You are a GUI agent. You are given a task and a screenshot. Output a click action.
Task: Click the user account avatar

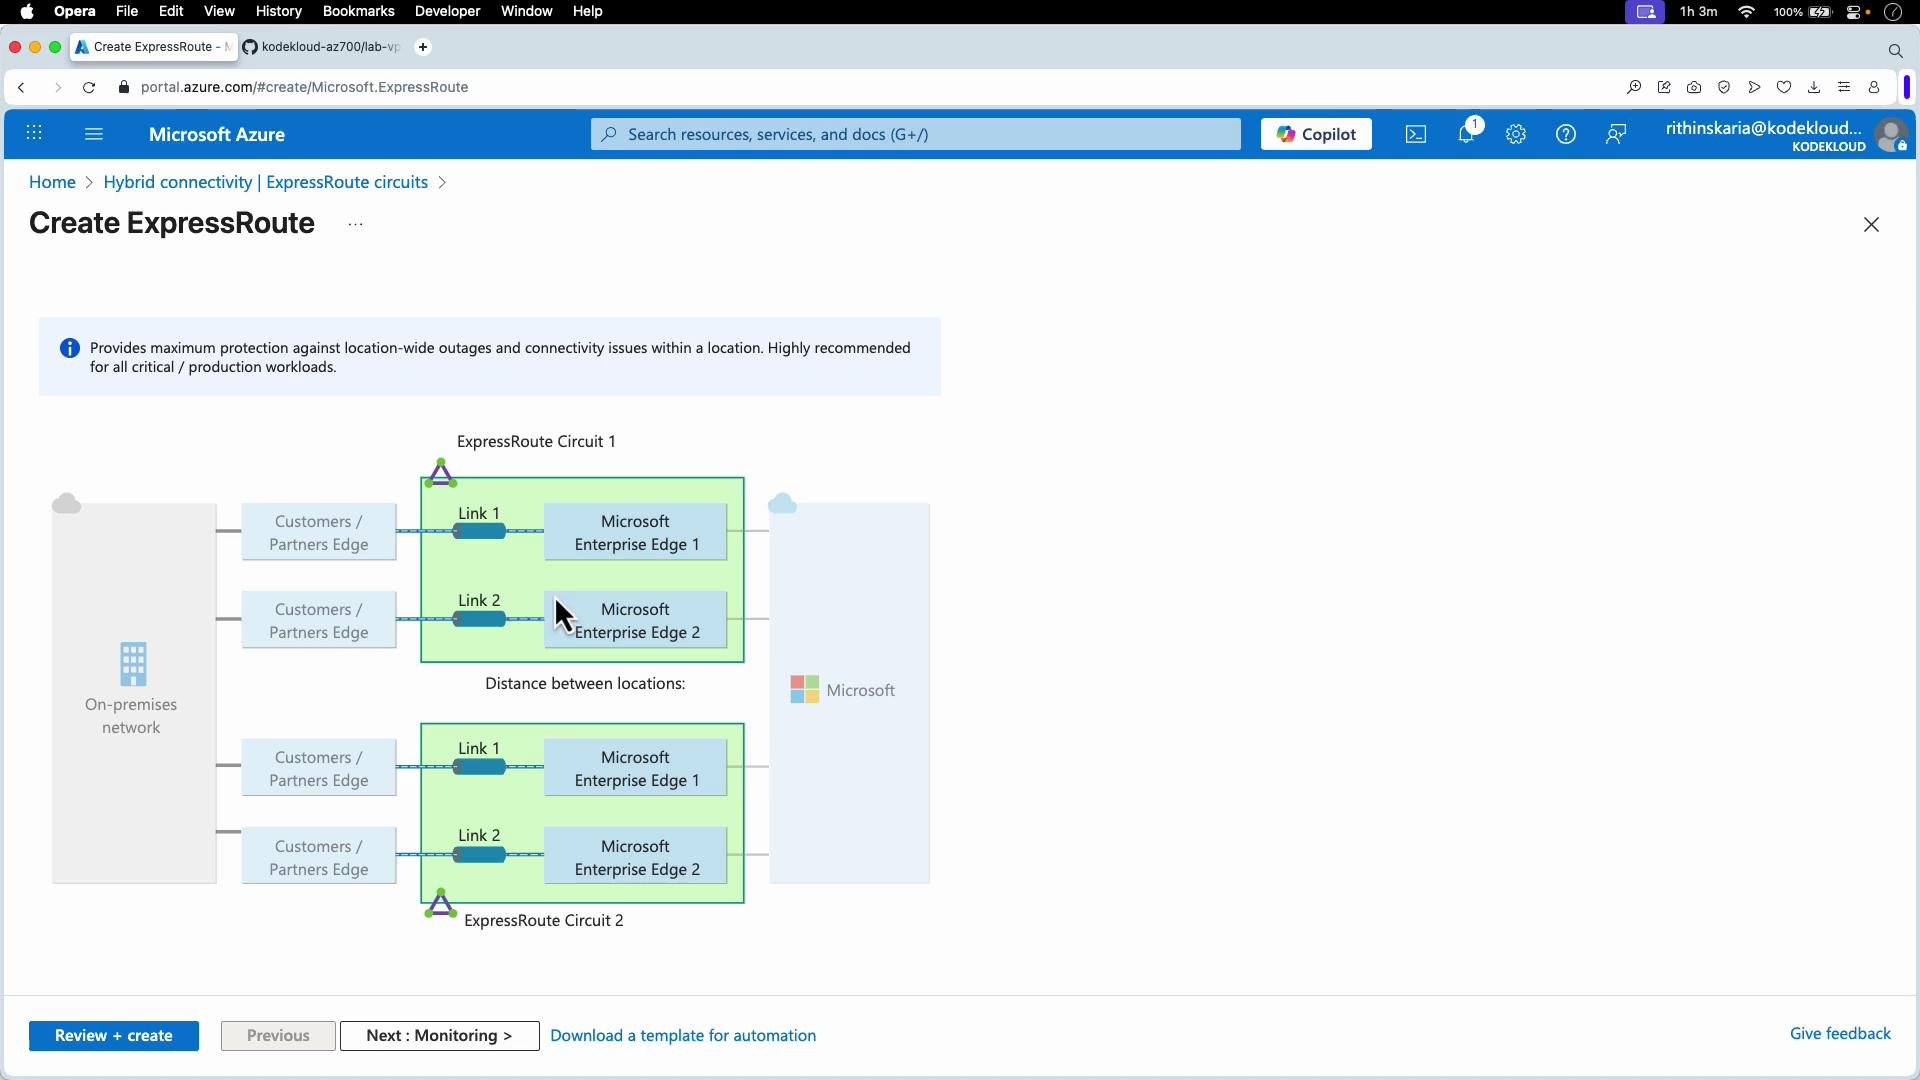point(1891,135)
